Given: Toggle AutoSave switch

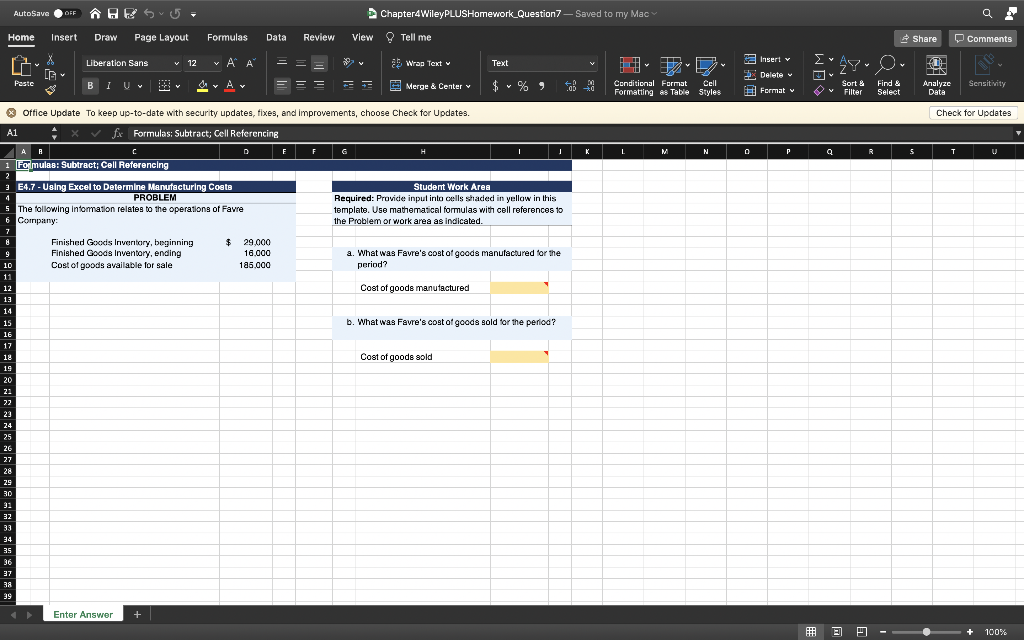Looking at the screenshot, I should (x=67, y=13).
